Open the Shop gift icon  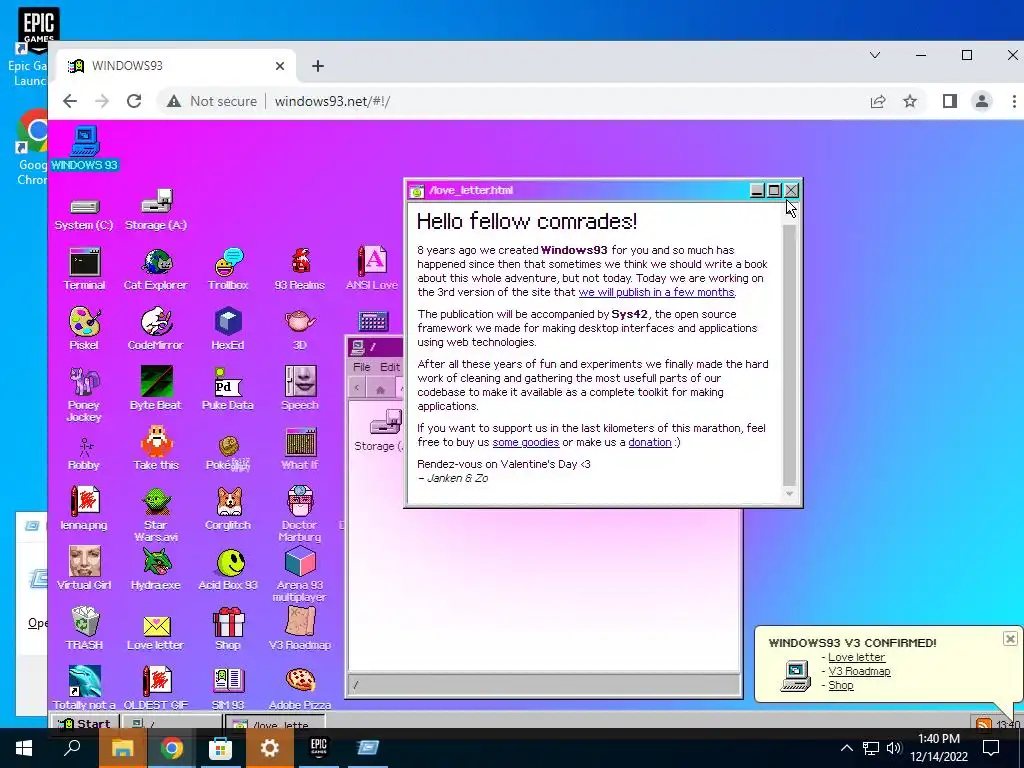pos(228,628)
